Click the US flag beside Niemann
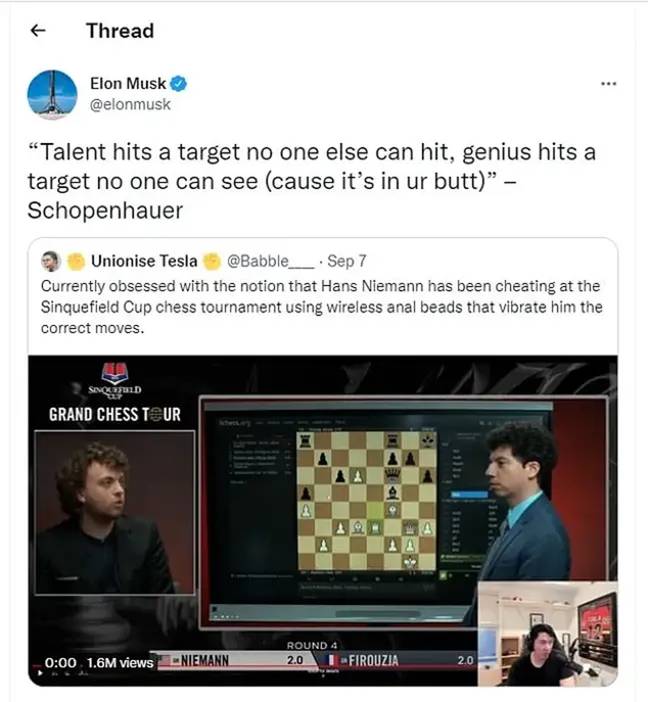This screenshot has height=702, width=648. [x=164, y=660]
